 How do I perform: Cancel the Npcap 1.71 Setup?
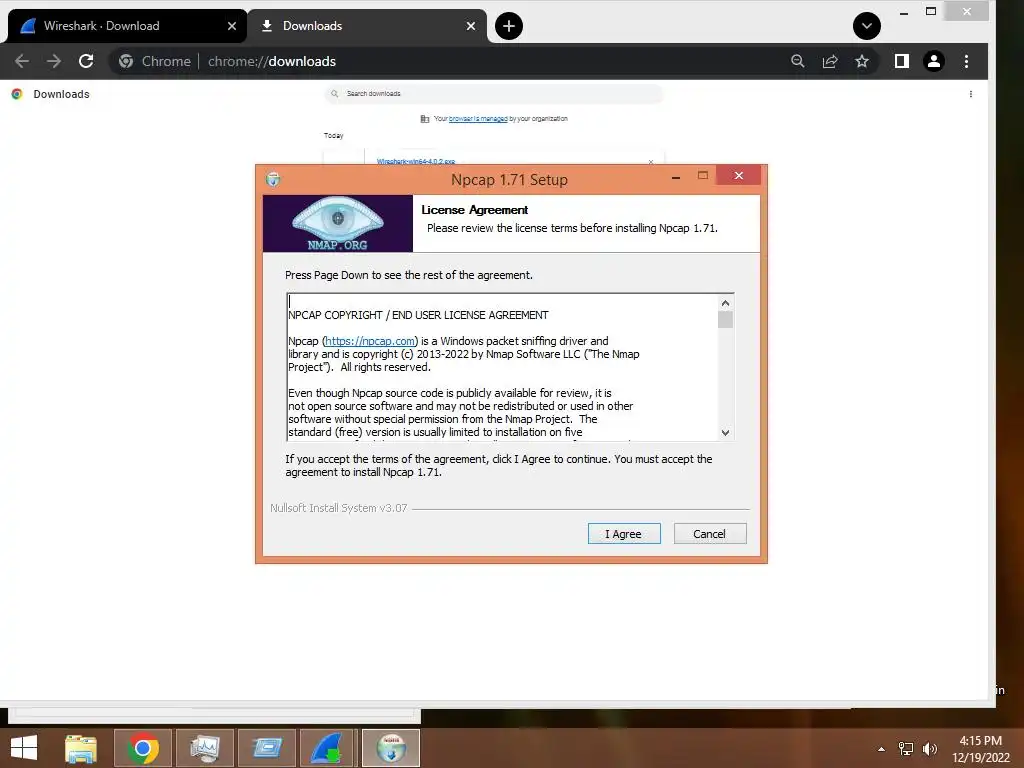click(x=710, y=534)
